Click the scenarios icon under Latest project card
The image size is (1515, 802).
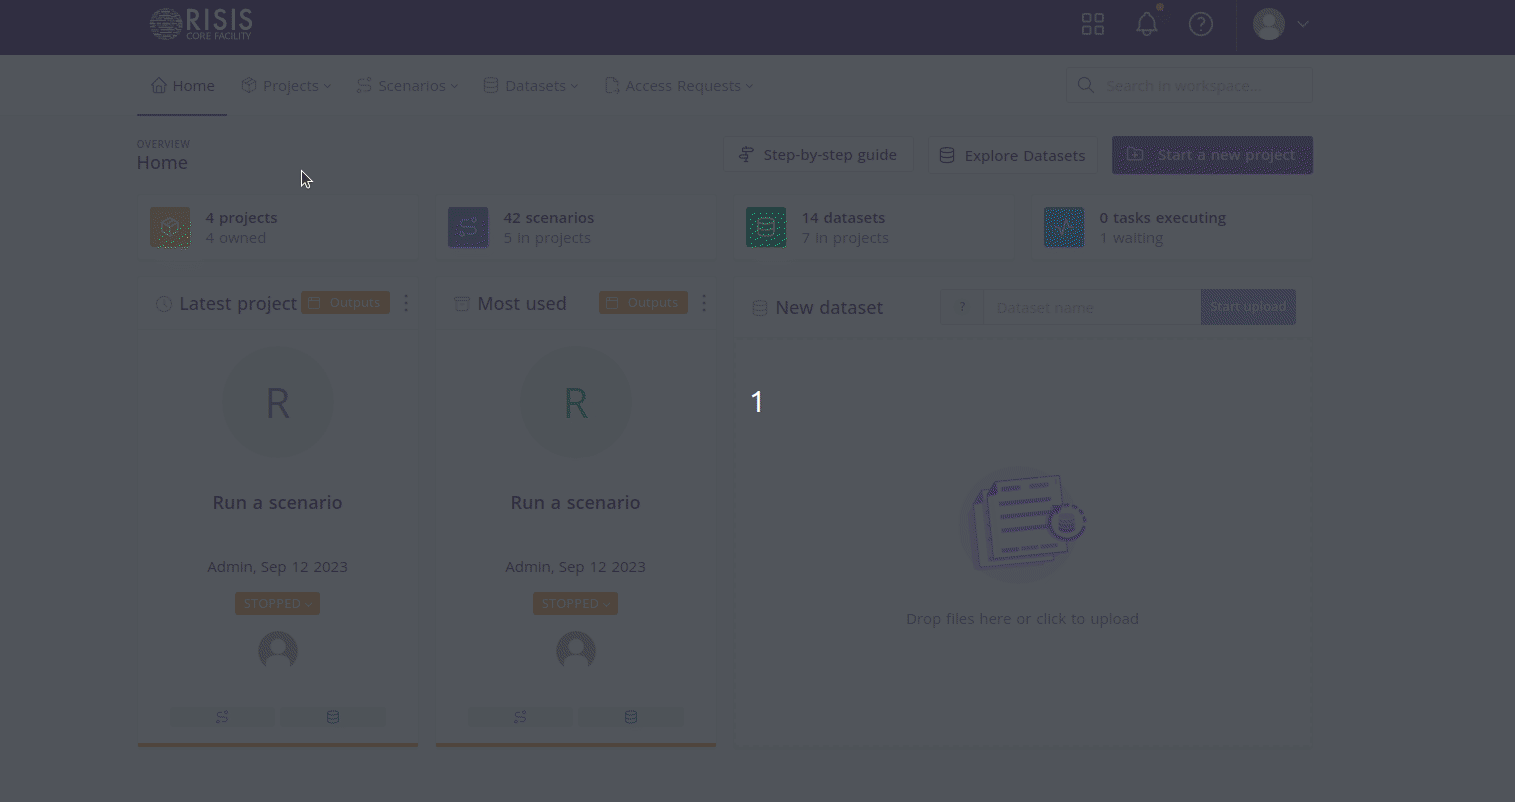click(221, 716)
